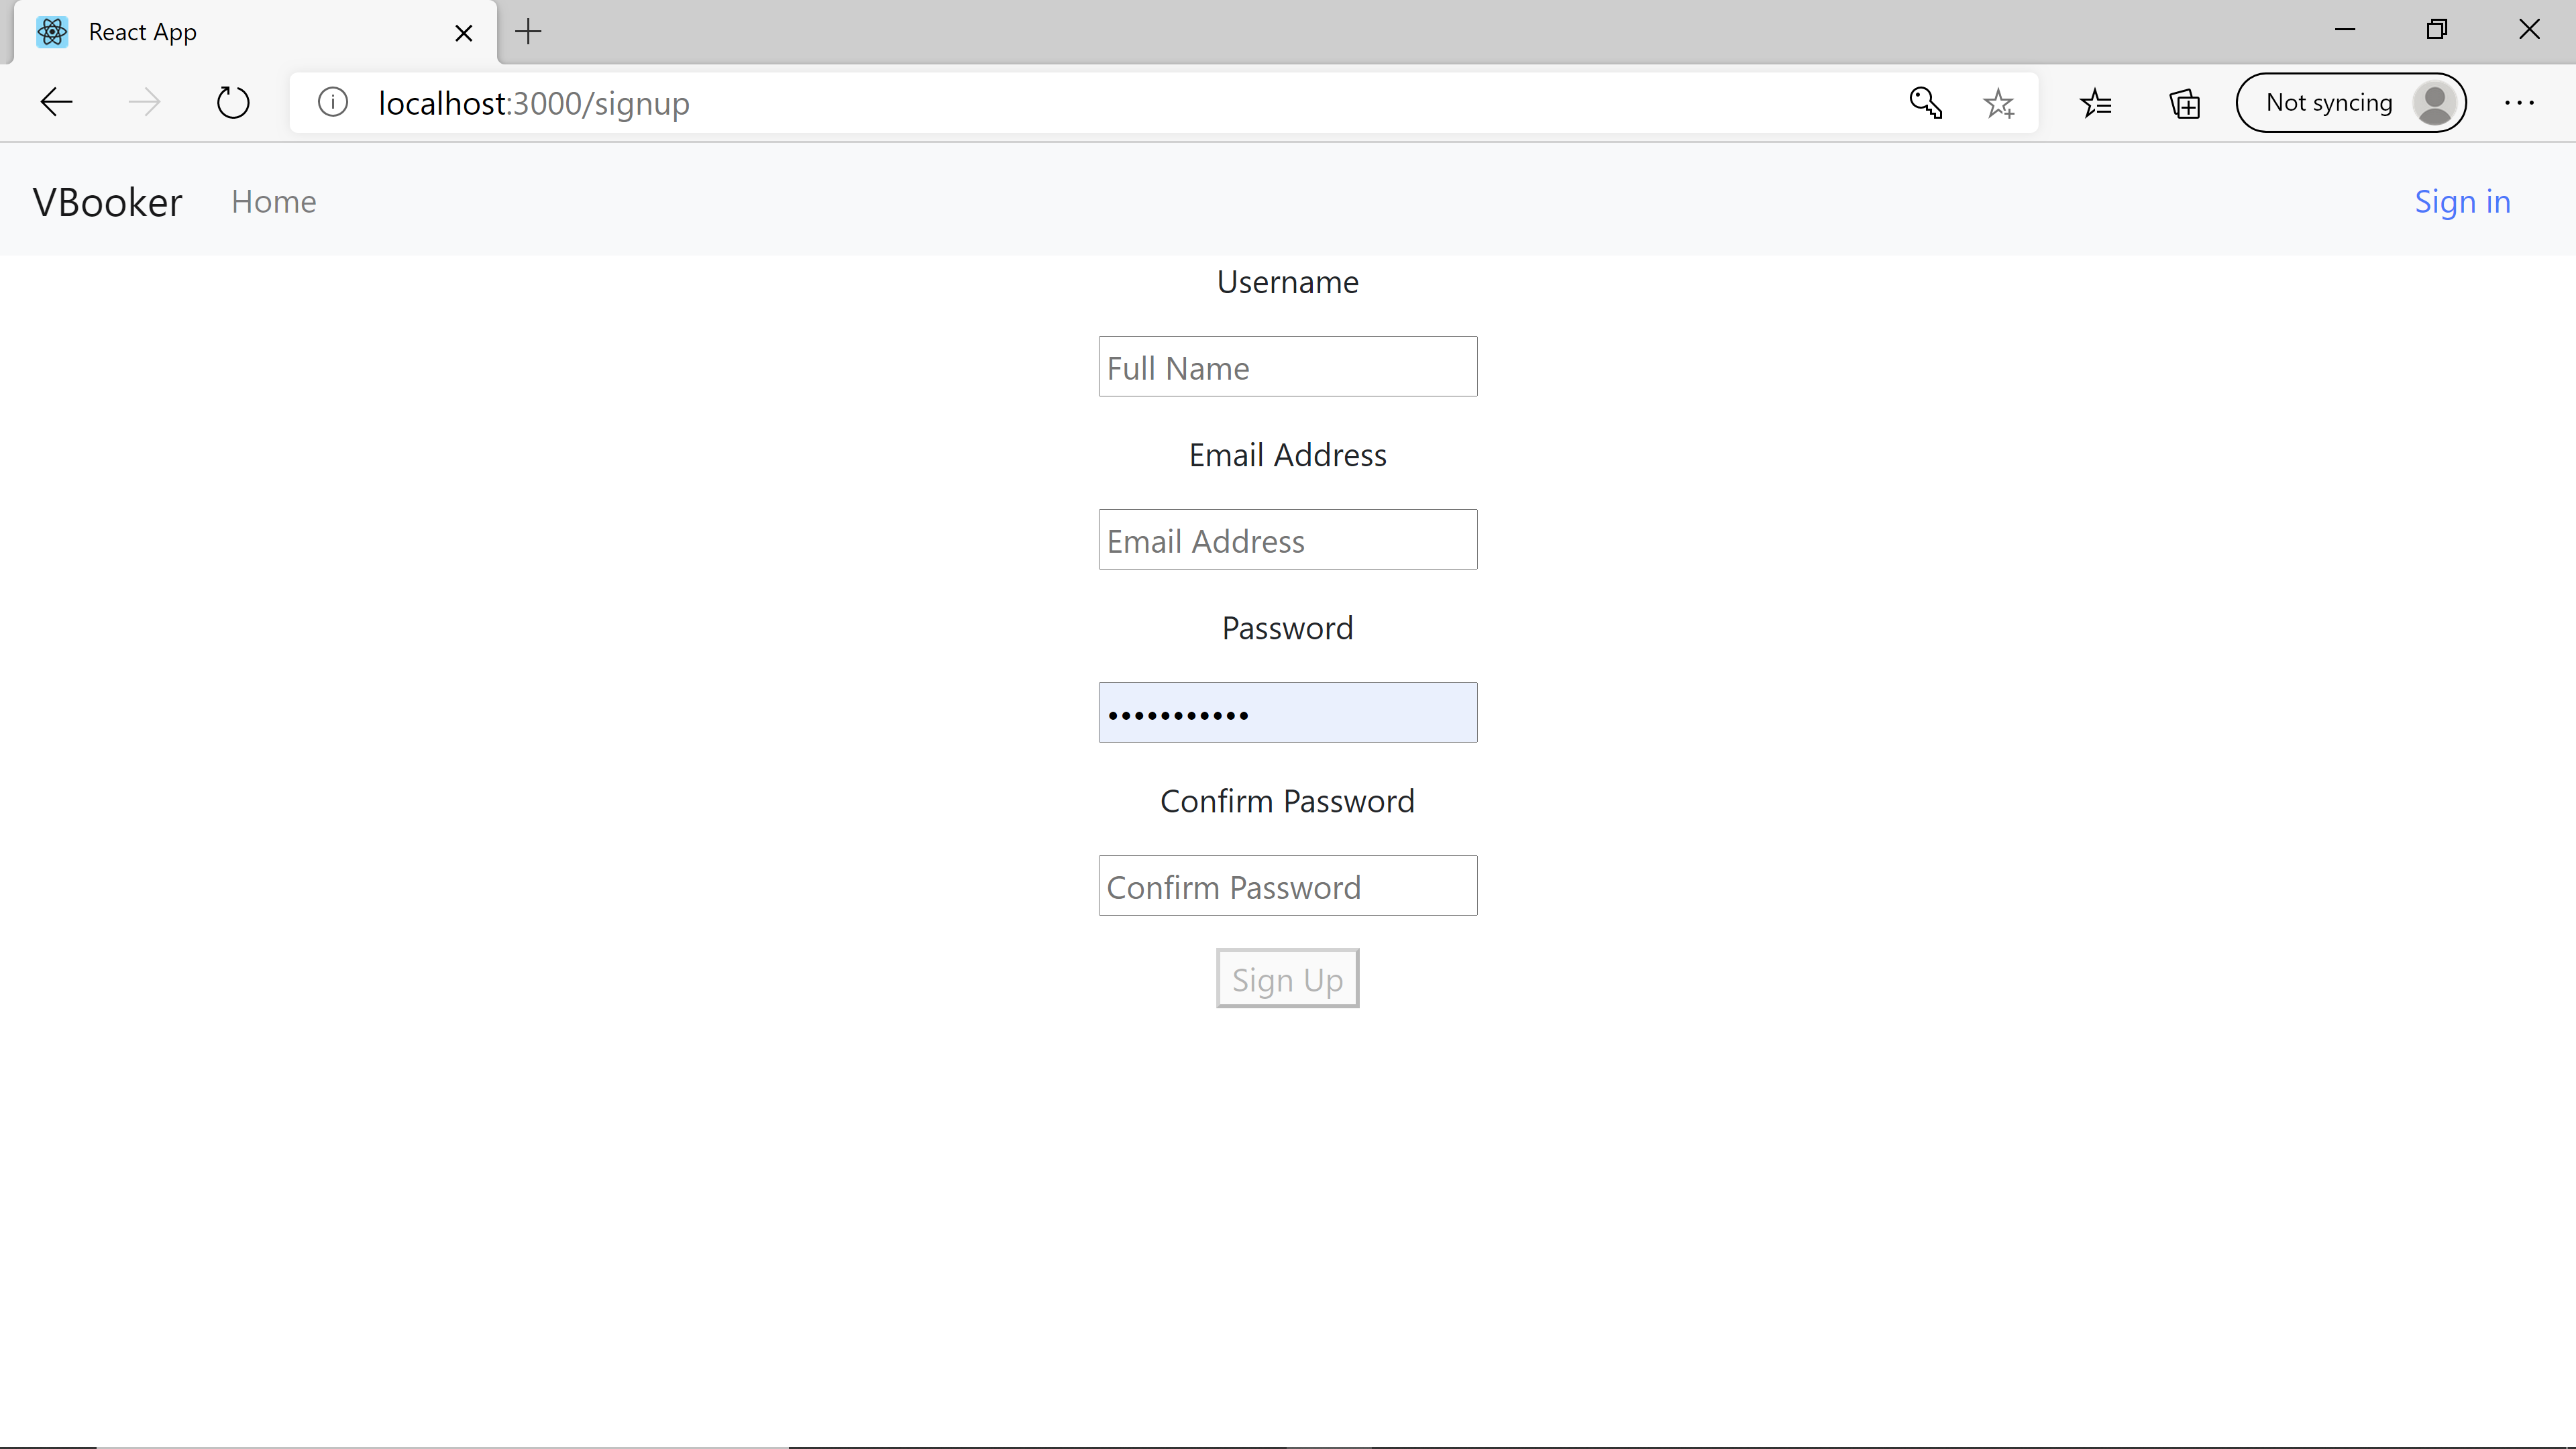Open the Collections icon
This screenshot has height=1449, width=2576.
[x=2184, y=102]
